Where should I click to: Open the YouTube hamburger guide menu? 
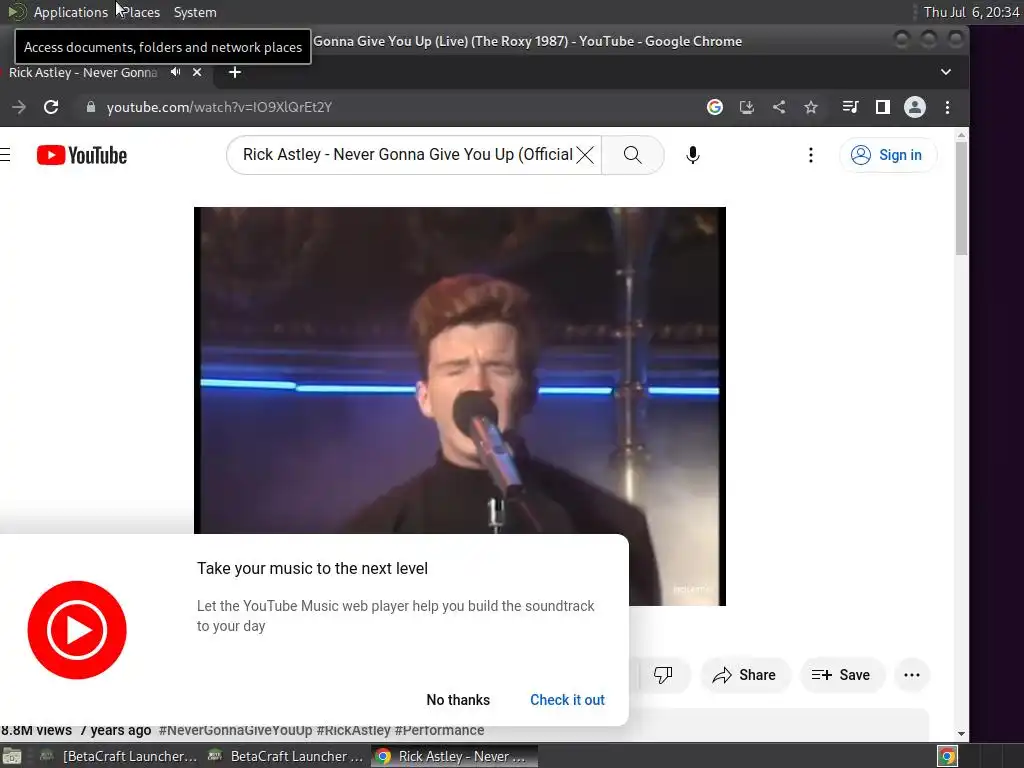click(5, 155)
